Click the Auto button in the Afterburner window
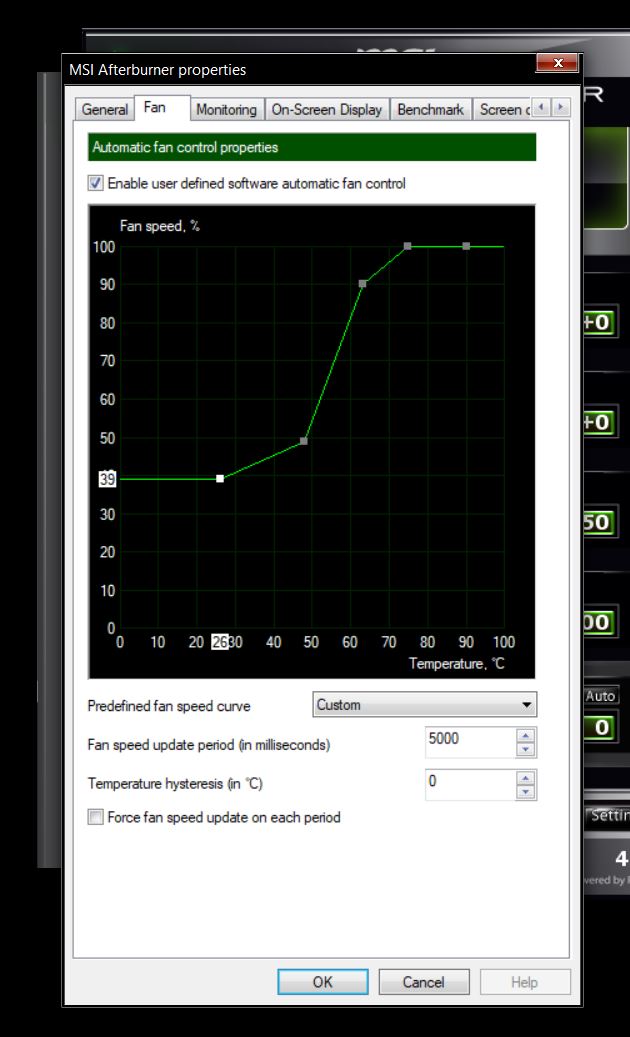This screenshot has height=1037, width=630. click(x=600, y=696)
